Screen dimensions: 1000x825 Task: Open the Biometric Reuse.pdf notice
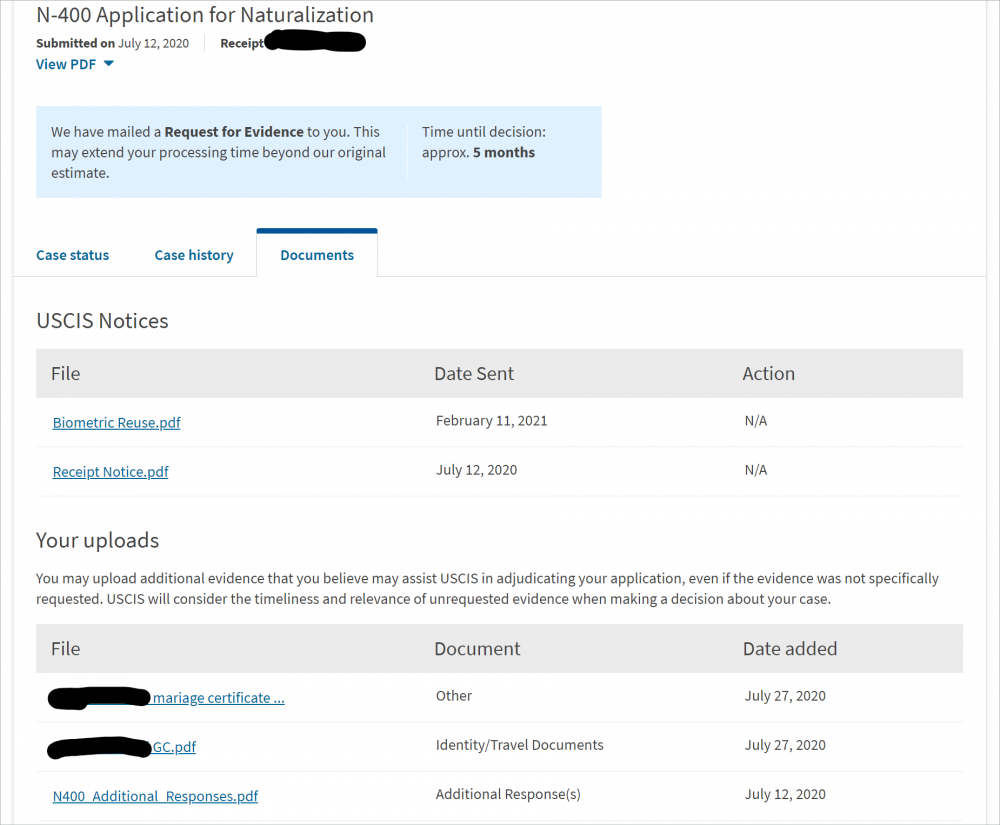point(117,423)
